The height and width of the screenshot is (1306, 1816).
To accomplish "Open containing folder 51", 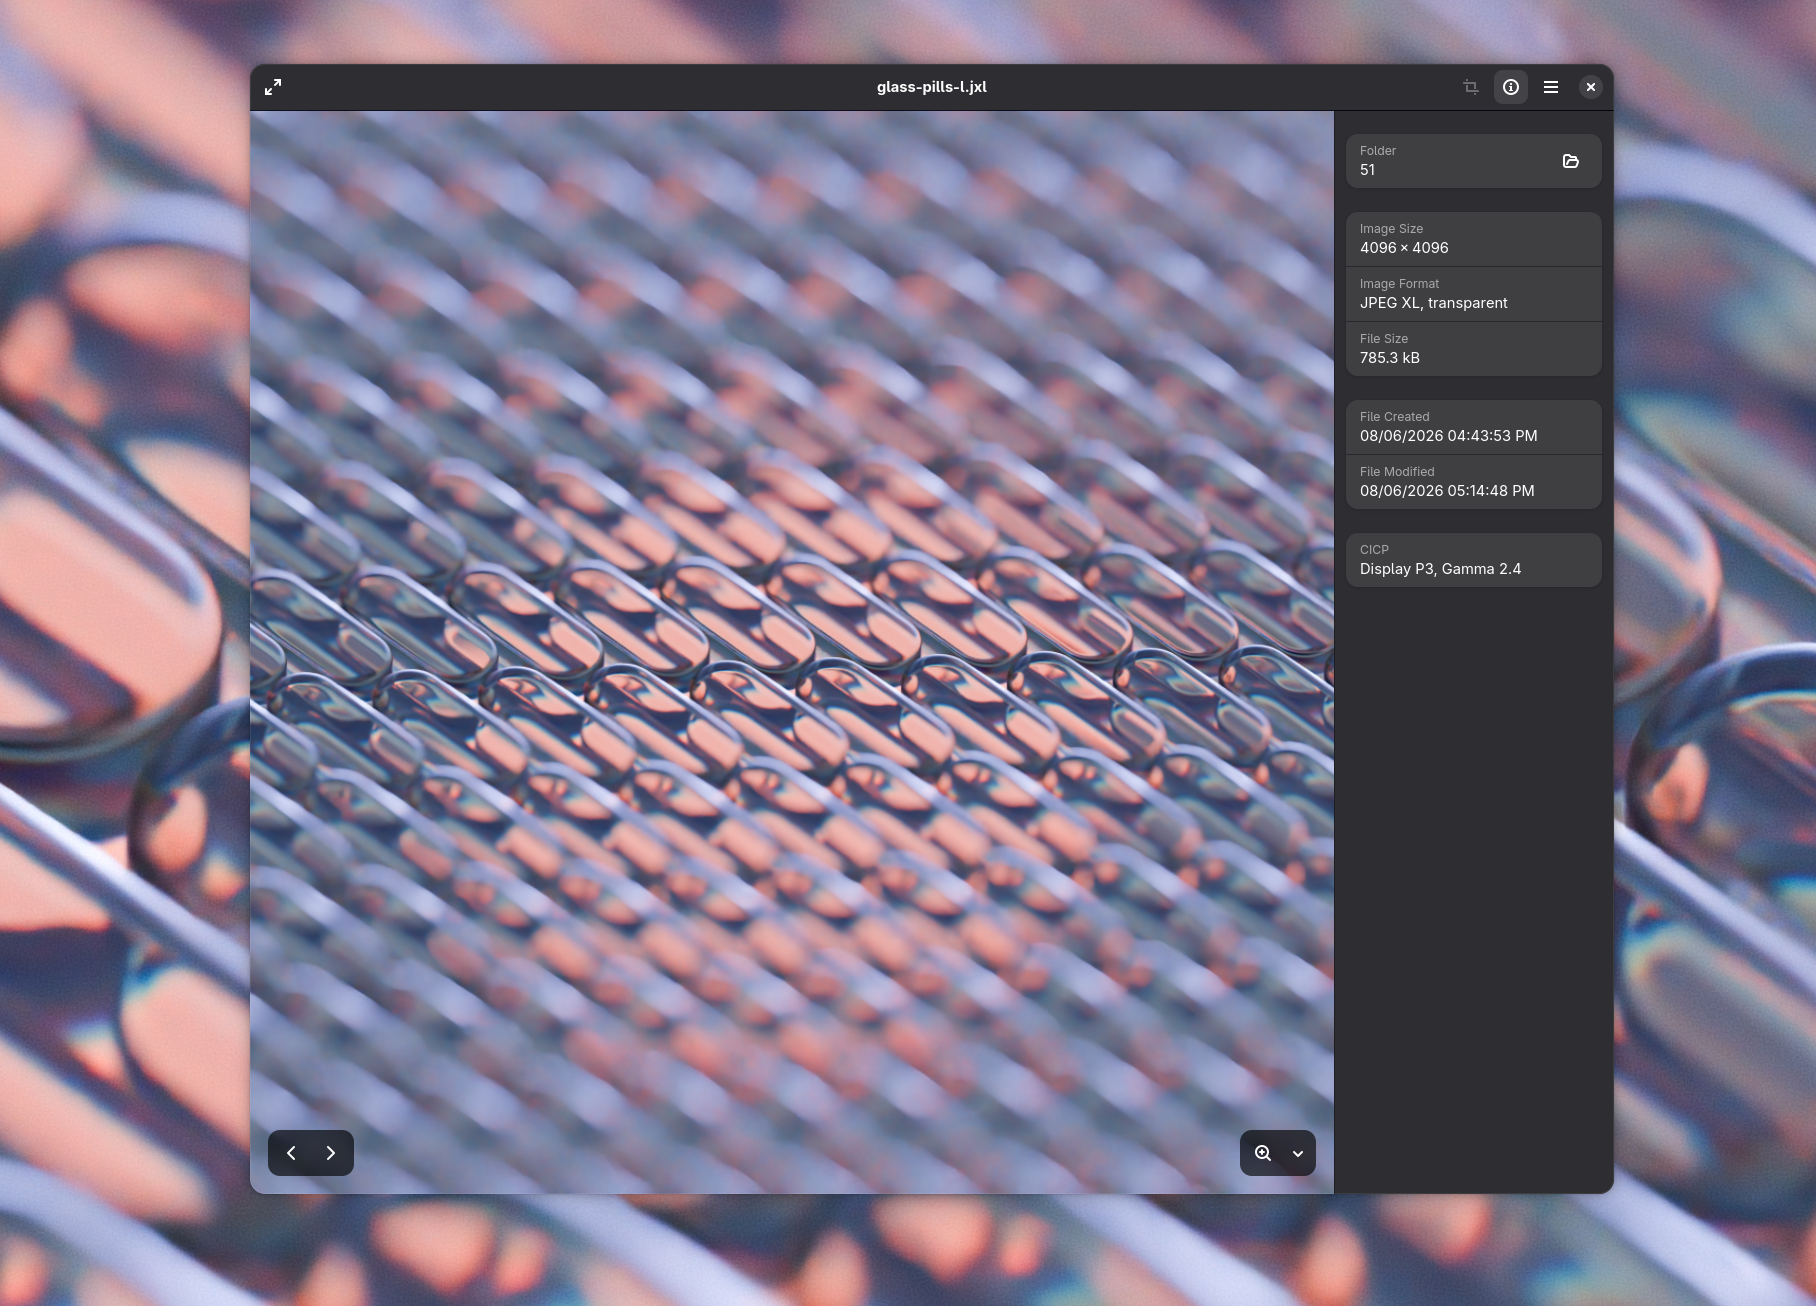I will (1571, 161).
